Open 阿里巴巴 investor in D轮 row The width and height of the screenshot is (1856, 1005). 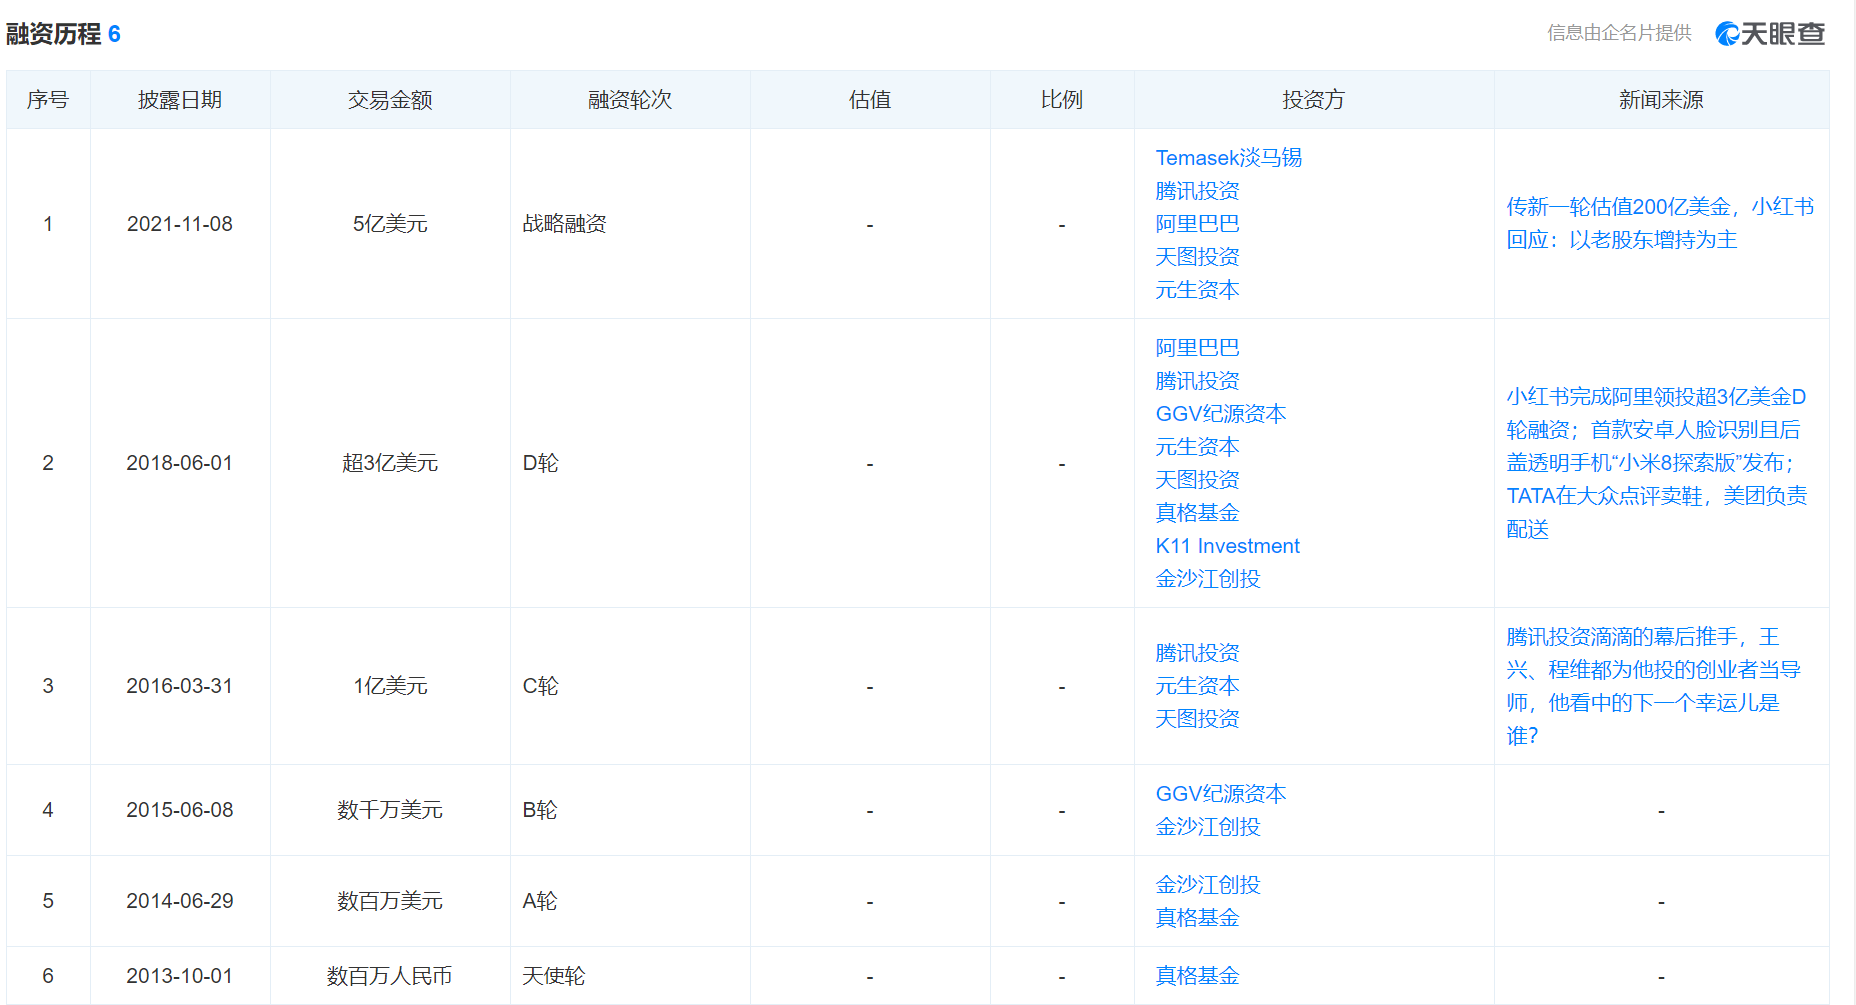[1197, 348]
